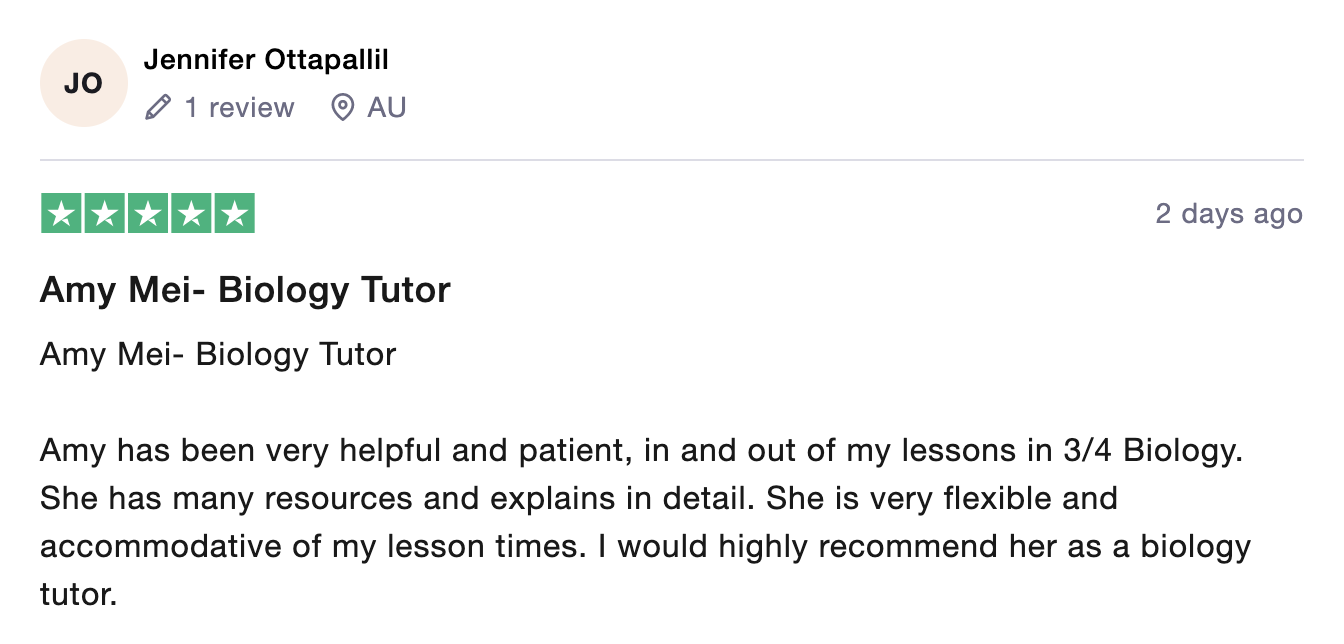Click the fifth green rating star
The width and height of the screenshot is (1344, 644).
(x=234, y=214)
